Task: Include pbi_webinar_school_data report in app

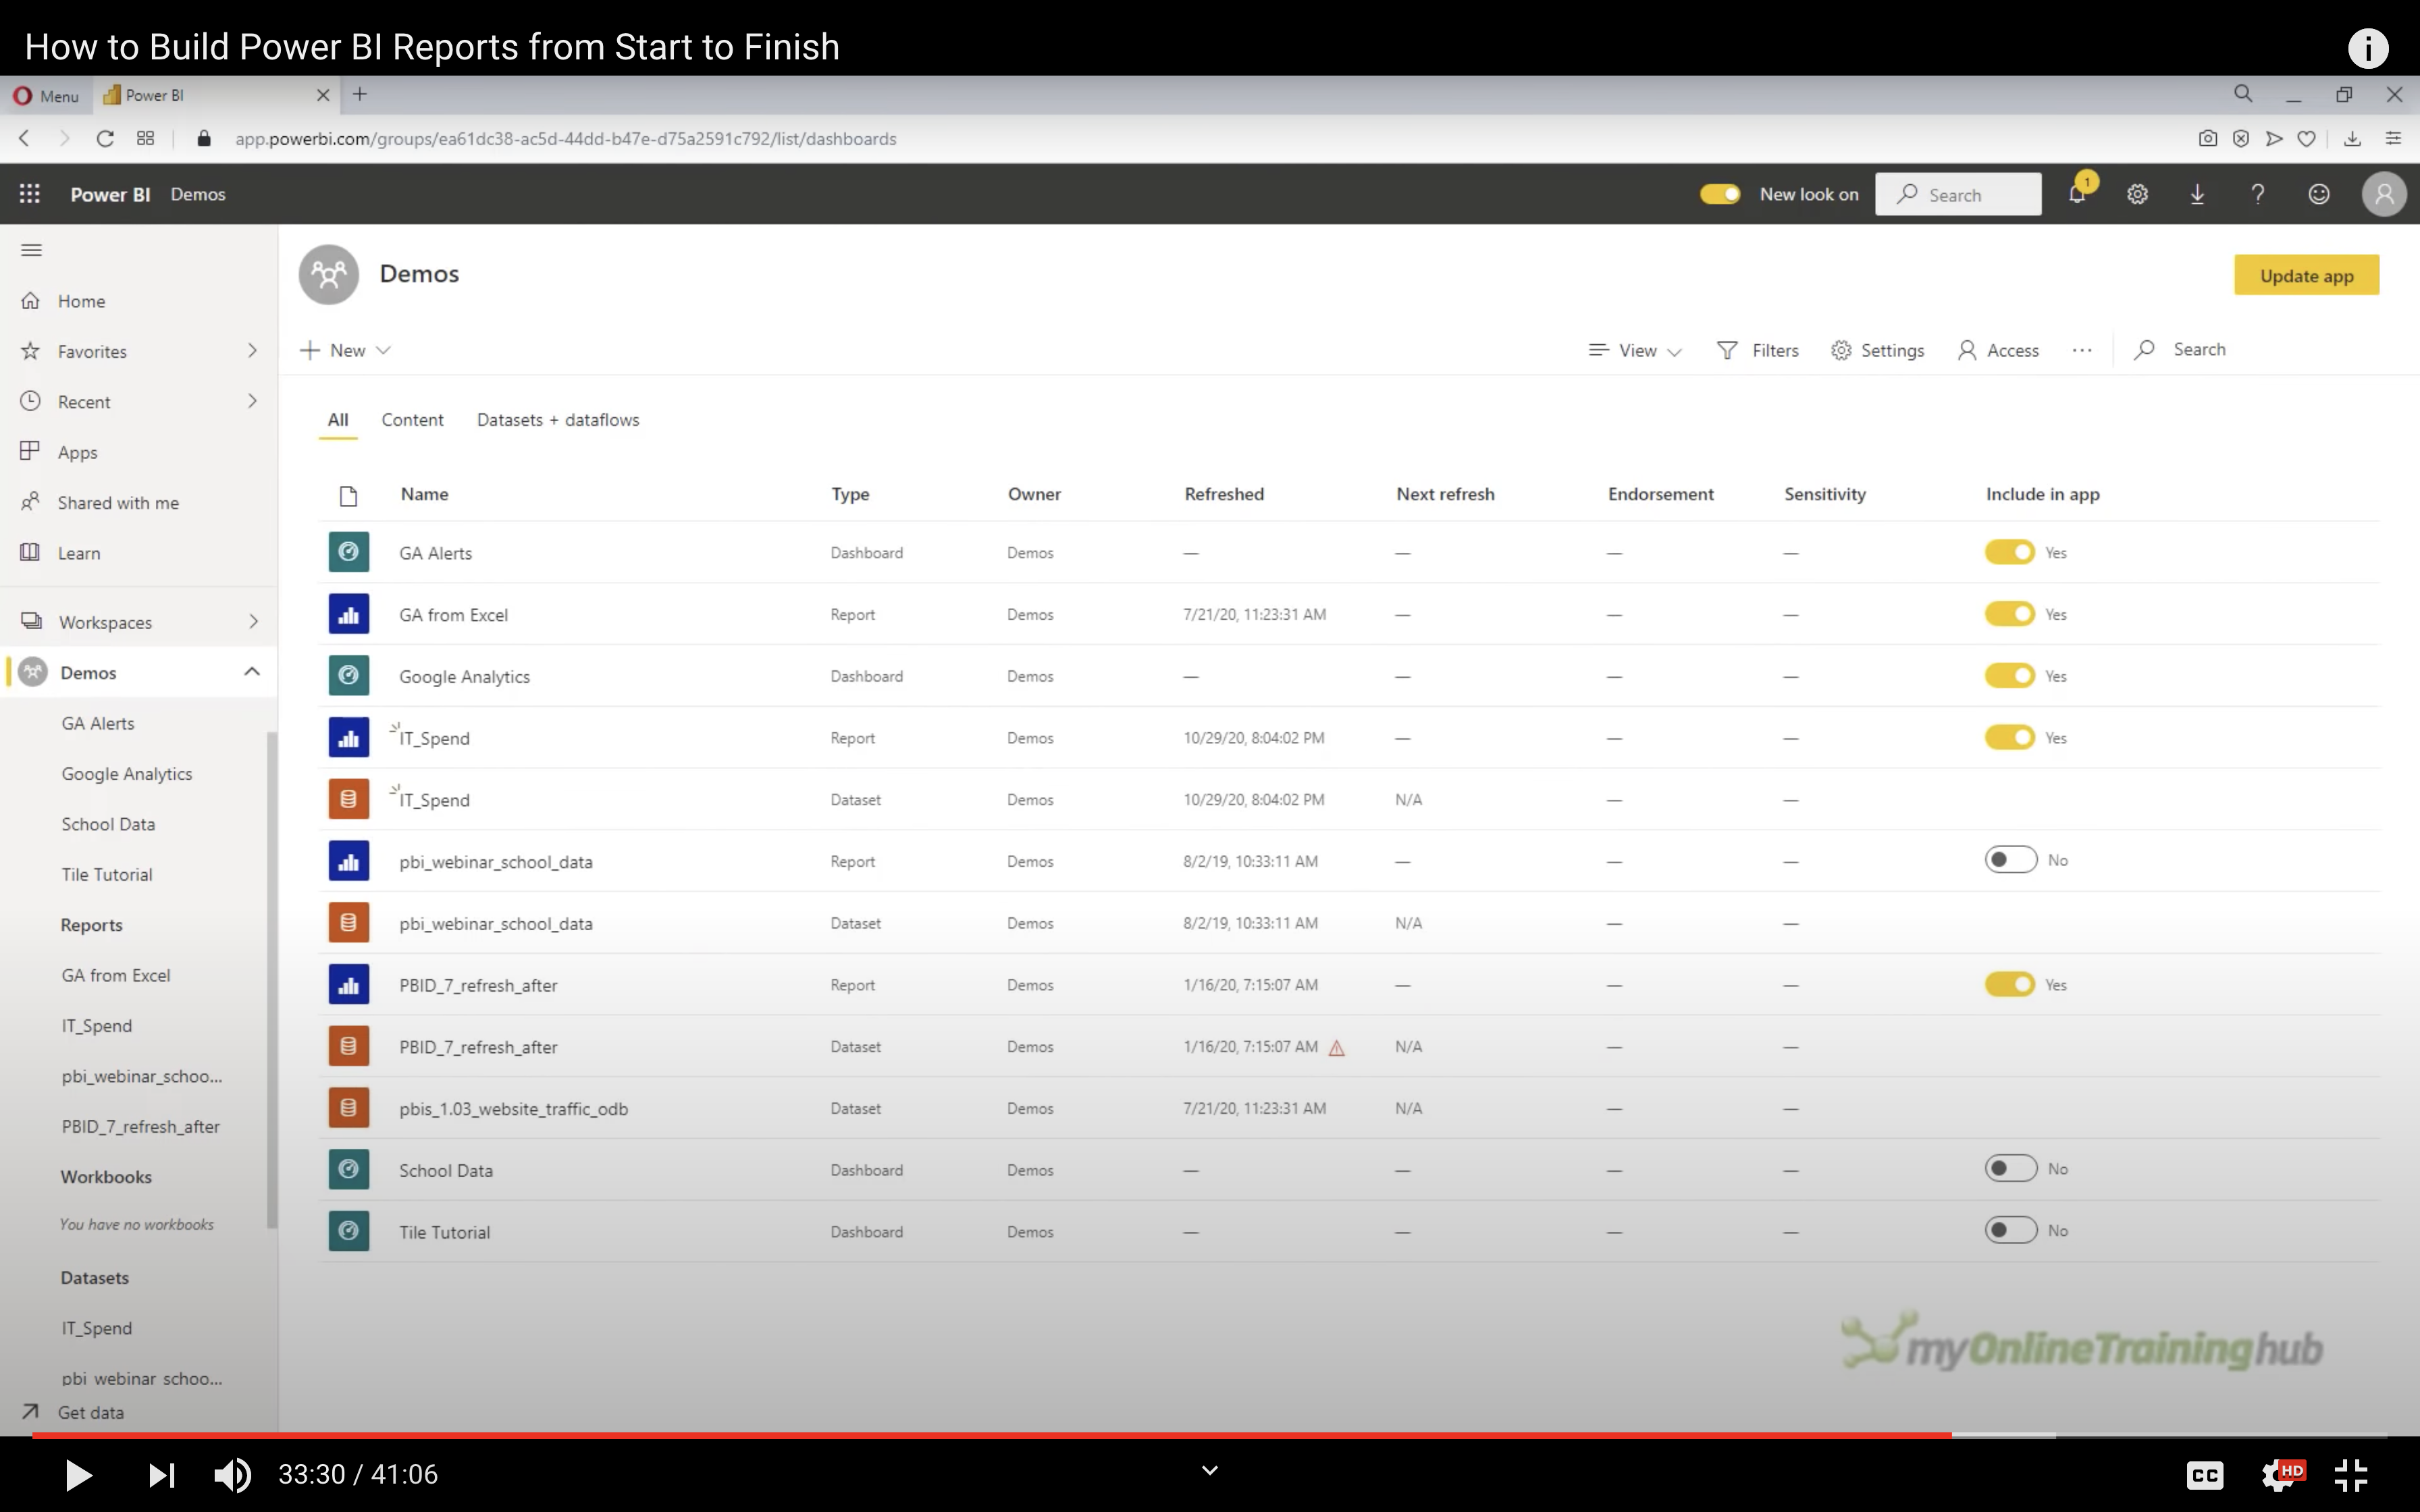Action: tap(2010, 860)
